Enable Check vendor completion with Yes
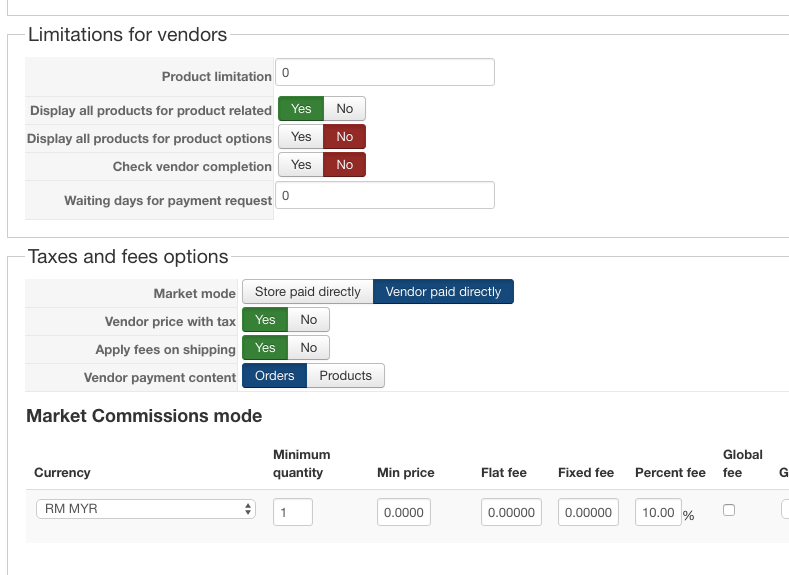This screenshot has height=575, width=789. click(301, 165)
